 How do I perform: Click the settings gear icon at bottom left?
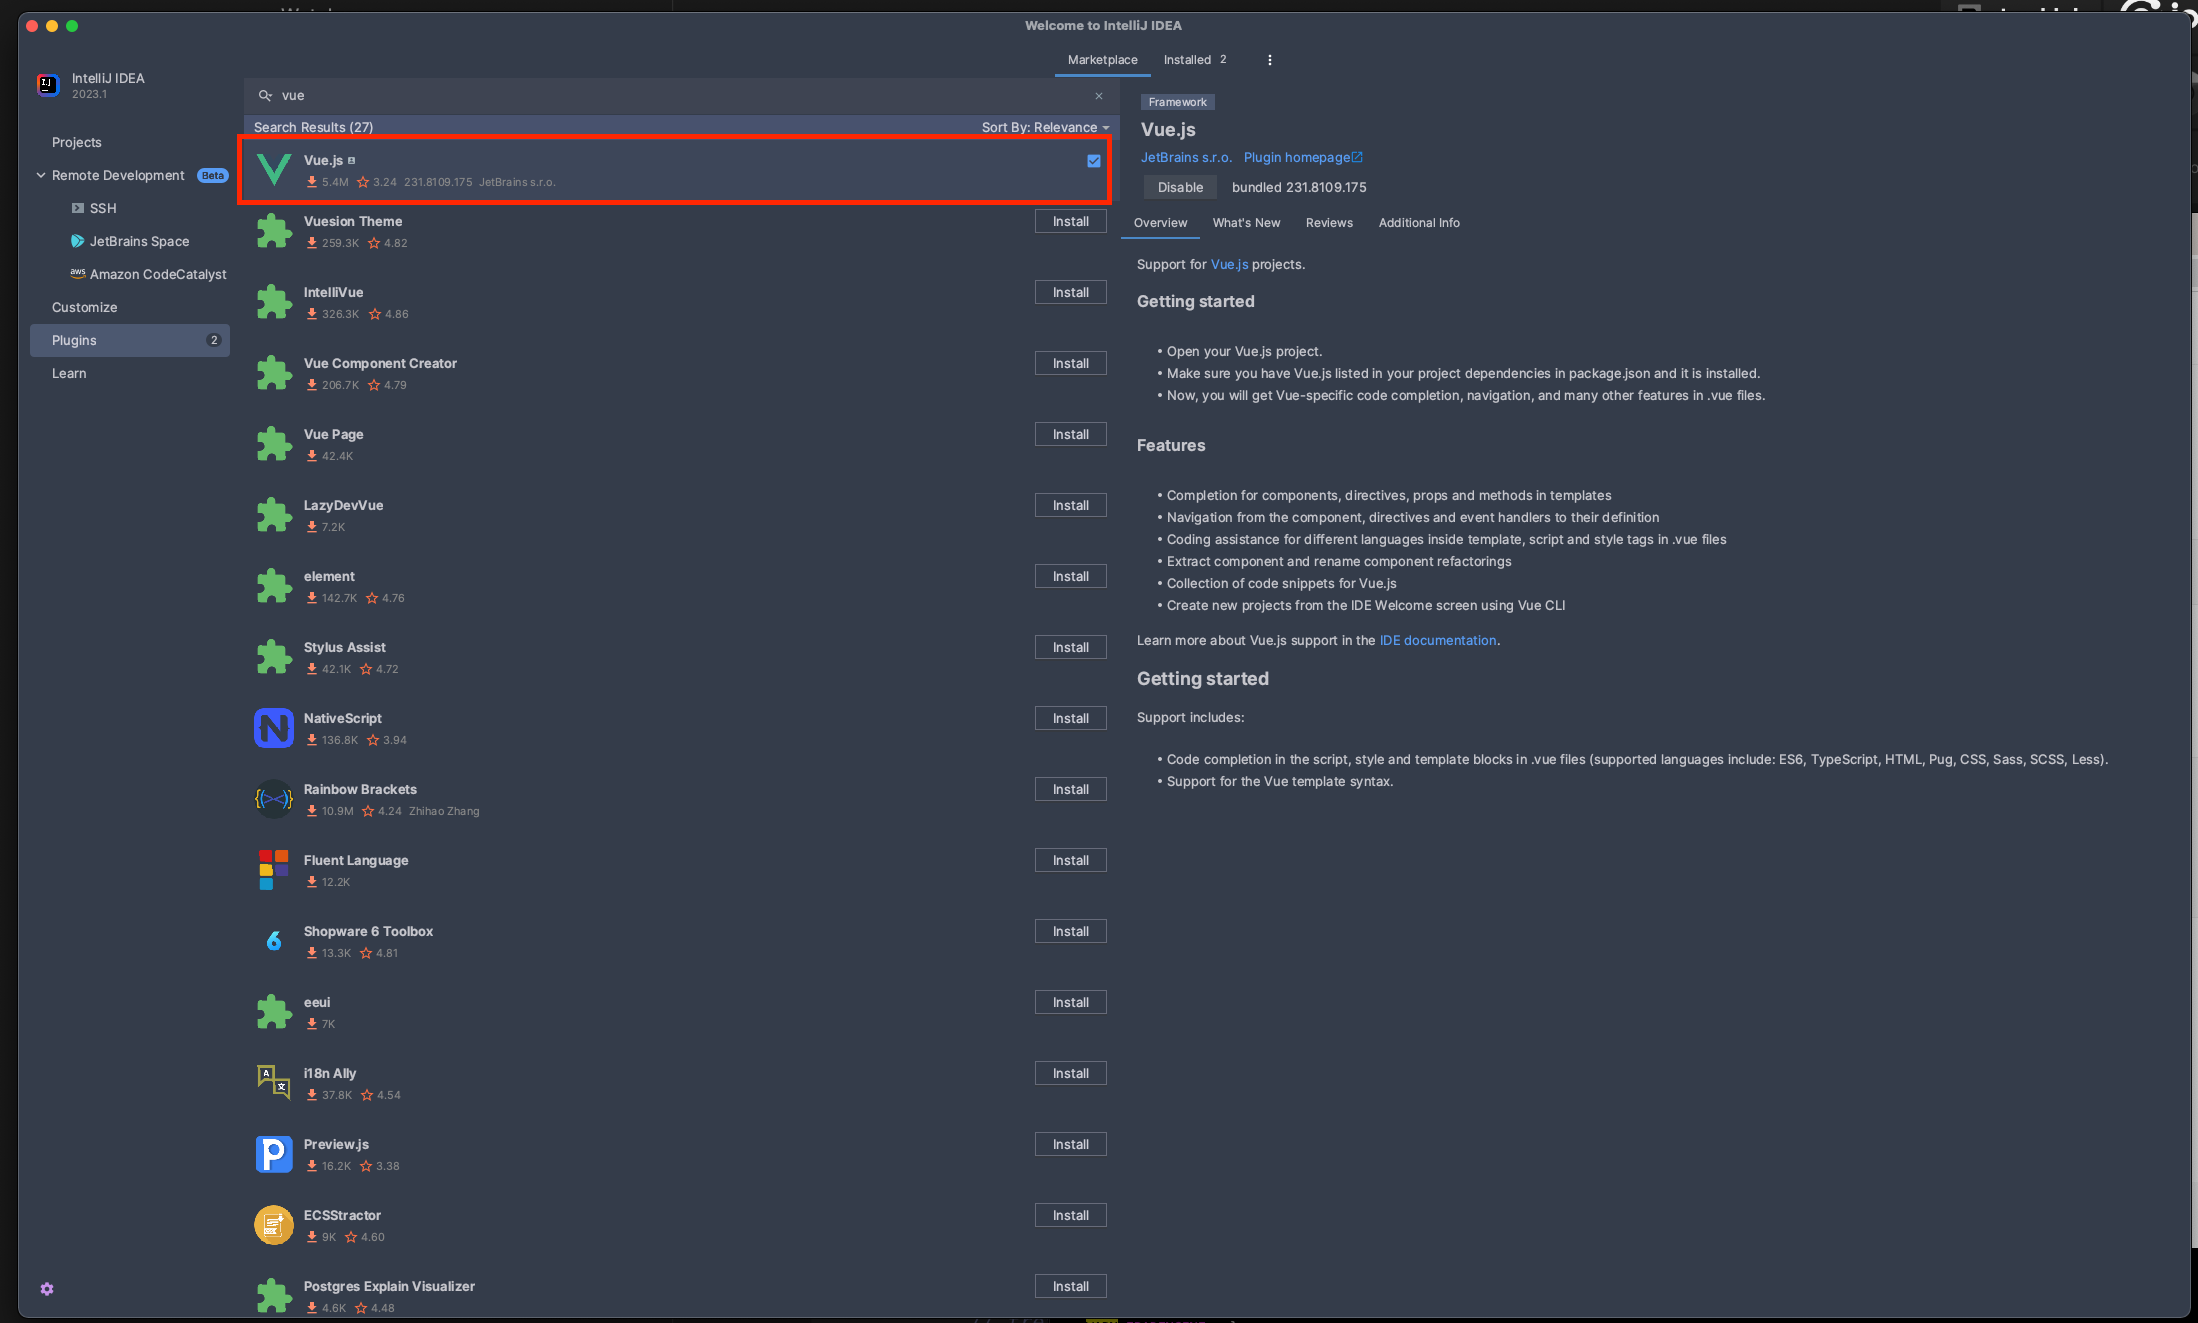(47, 1289)
